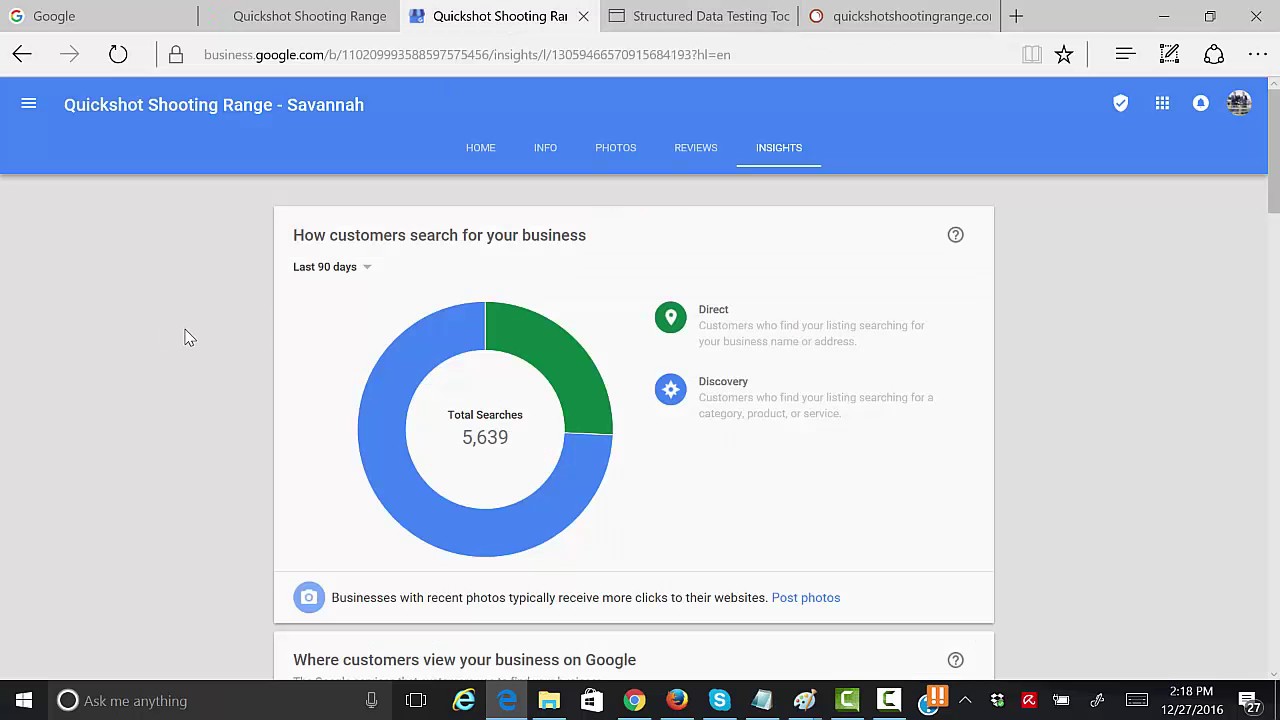The image size is (1280, 720).
Task: Open File Explorer from taskbar
Action: click(549, 701)
